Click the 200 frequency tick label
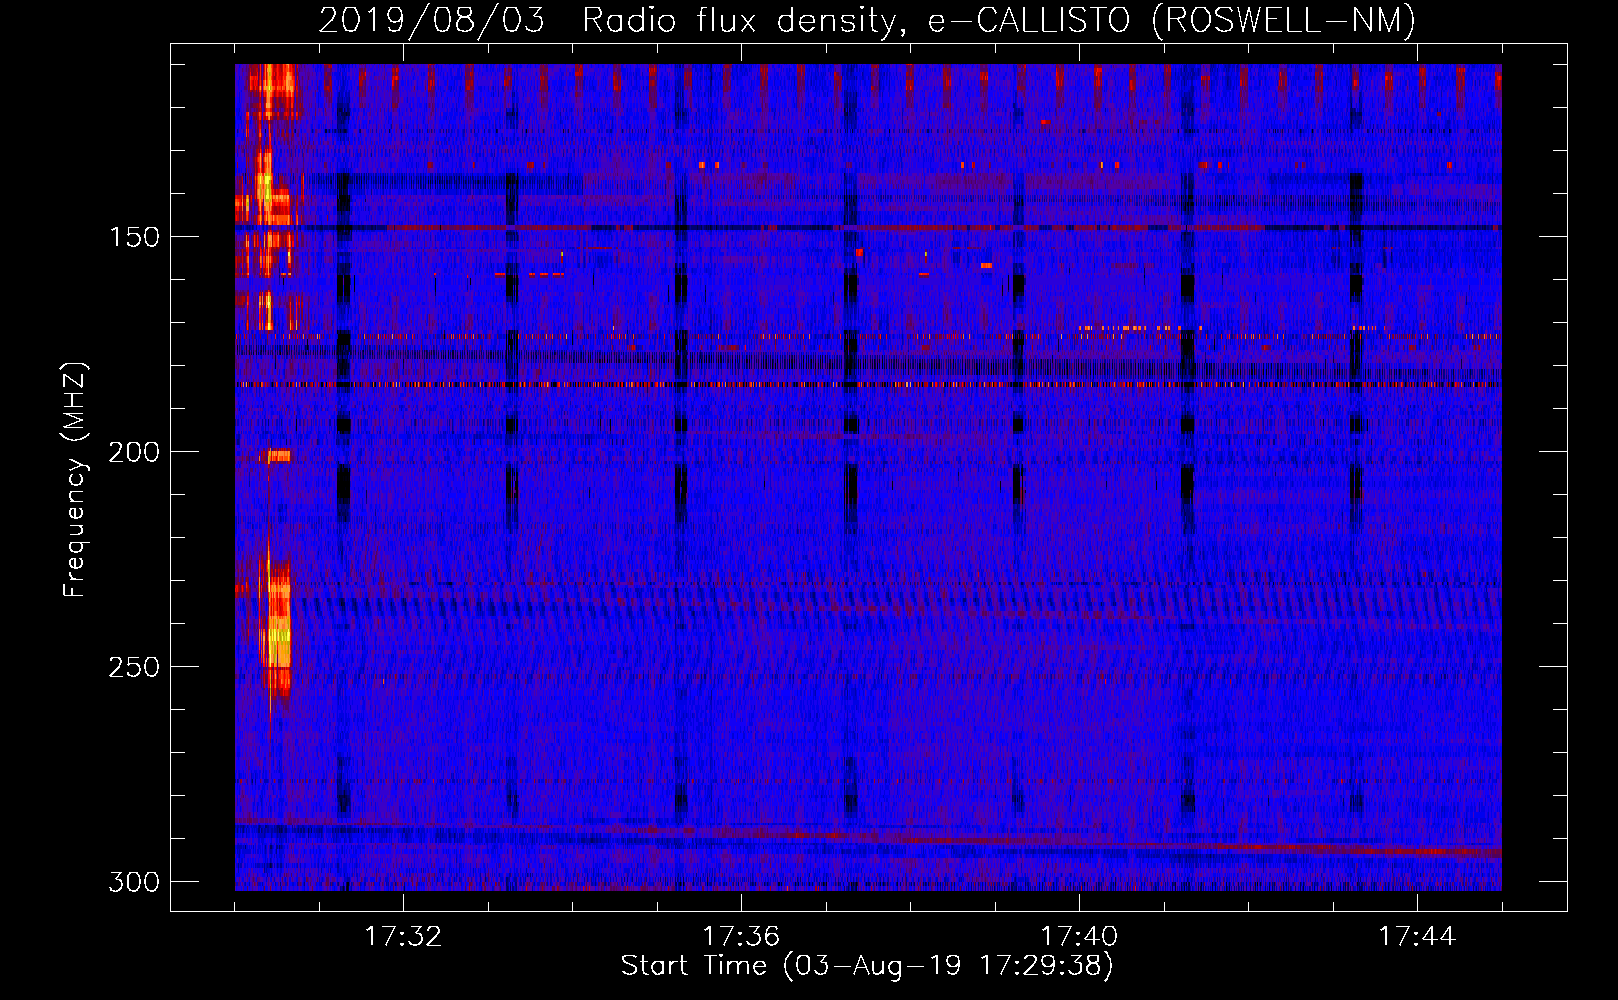This screenshot has height=1000, width=1618. click(x=134, y=452)
